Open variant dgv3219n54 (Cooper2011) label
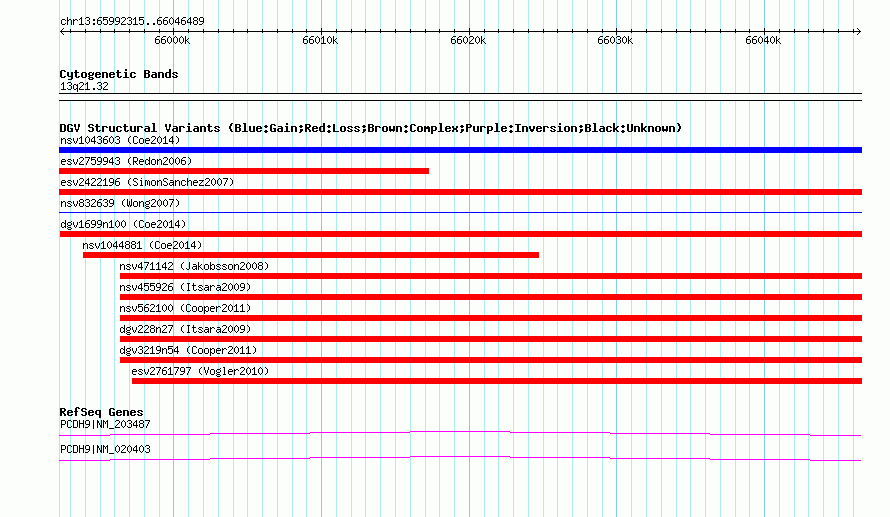Viewport: 890px width, 517px height. pyautogui.click(x=188, y=350)
